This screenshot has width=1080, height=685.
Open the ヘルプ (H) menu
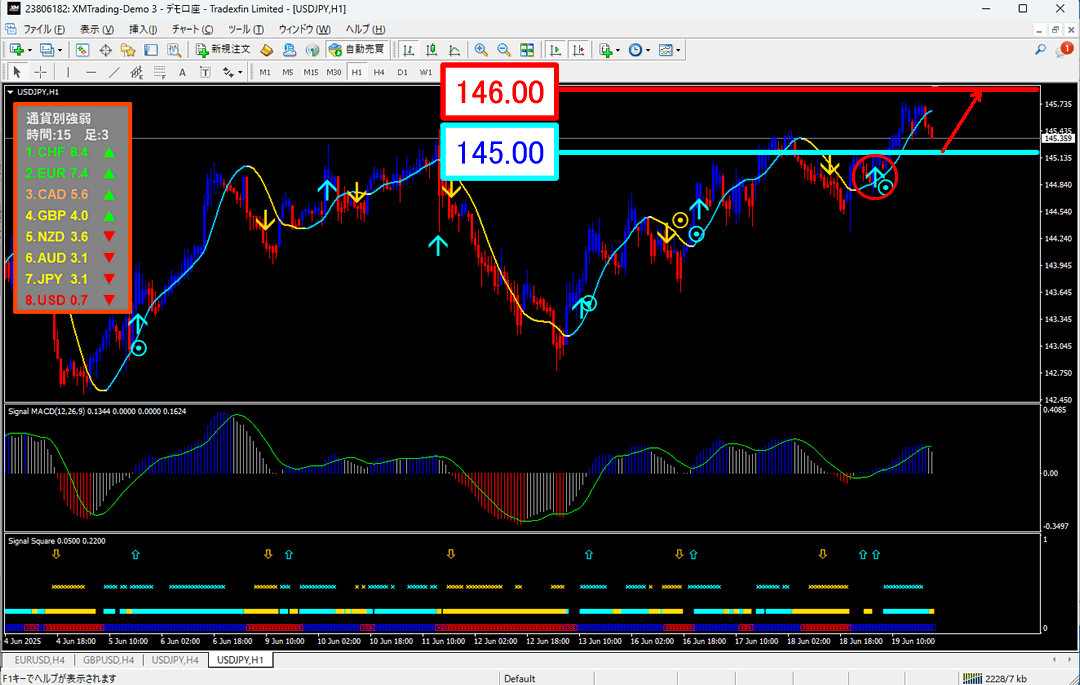point(365,30)
